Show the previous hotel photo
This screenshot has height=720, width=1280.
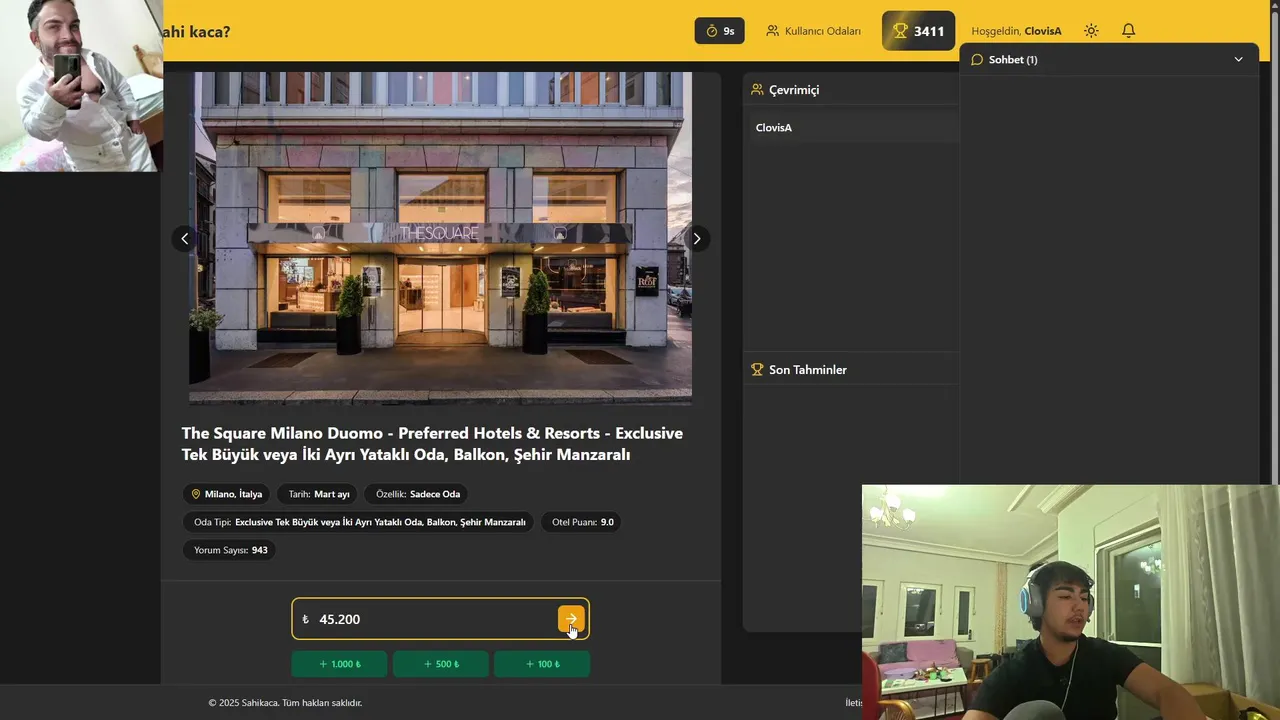pos(184,239)
